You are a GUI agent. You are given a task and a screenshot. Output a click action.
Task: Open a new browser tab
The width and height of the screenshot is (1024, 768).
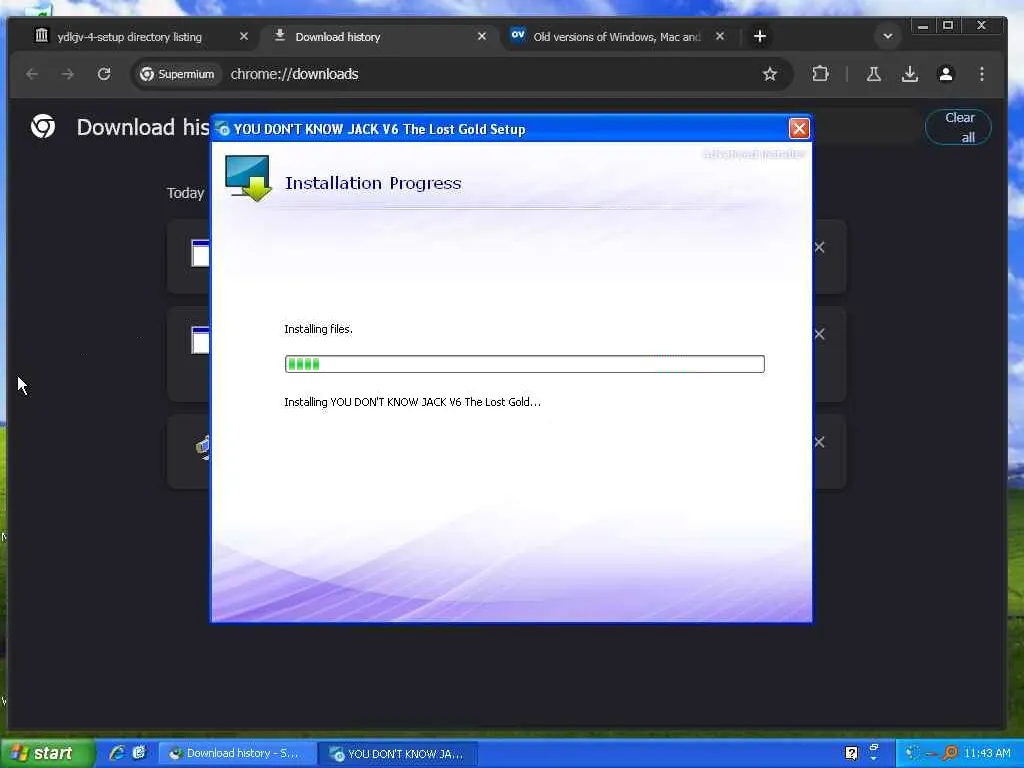[x=760, y=37]
